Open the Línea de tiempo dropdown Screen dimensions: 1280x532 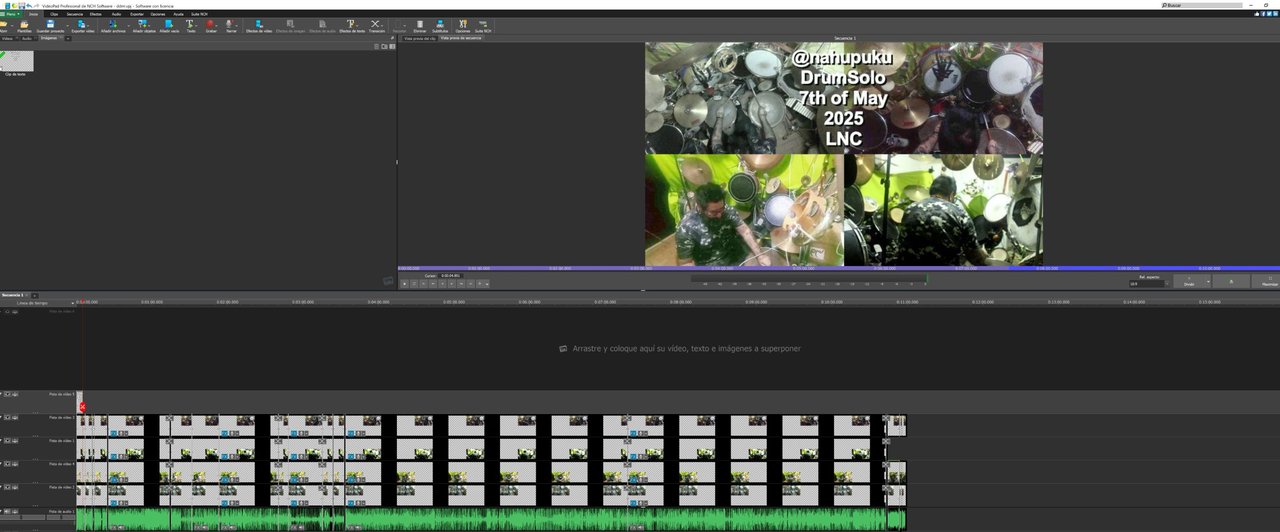[x=72, y=302]
